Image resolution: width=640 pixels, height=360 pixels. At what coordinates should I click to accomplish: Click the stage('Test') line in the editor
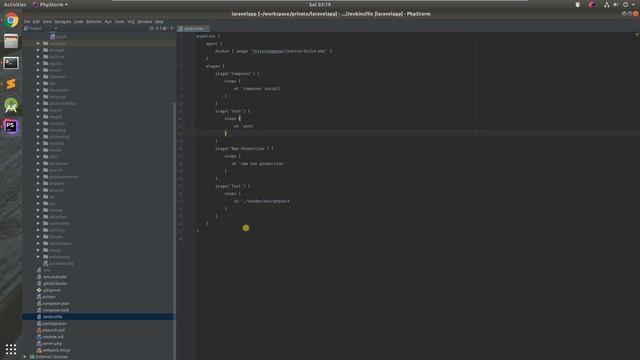point(232,186)
